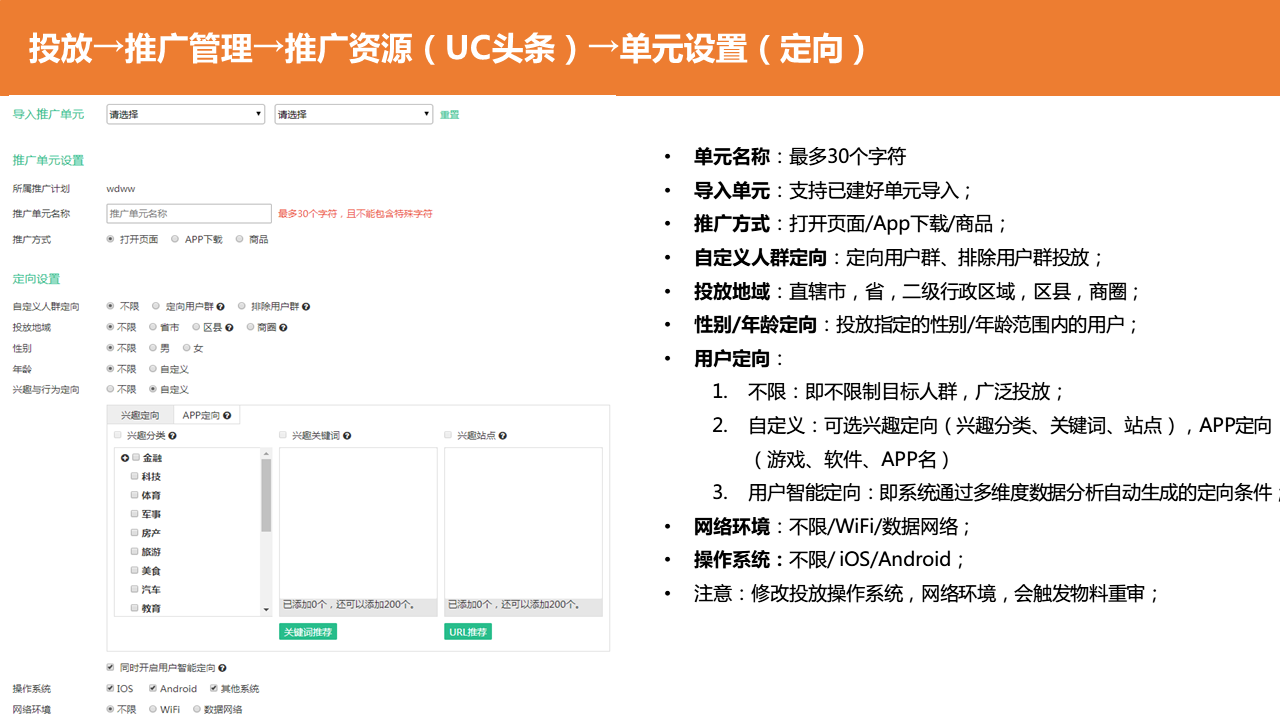Click help icon beside 排除用户群
Screen dimensions: 1280x720
click(x=306, y=307)
